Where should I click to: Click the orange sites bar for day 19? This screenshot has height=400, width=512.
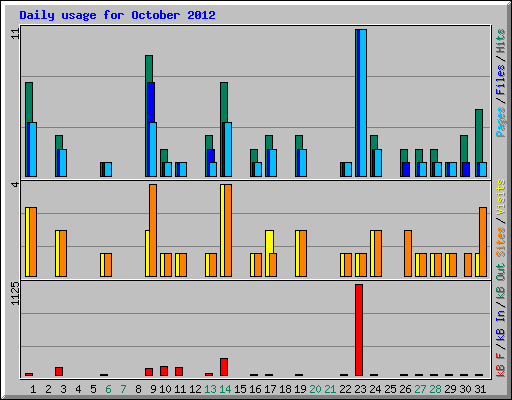303,253
